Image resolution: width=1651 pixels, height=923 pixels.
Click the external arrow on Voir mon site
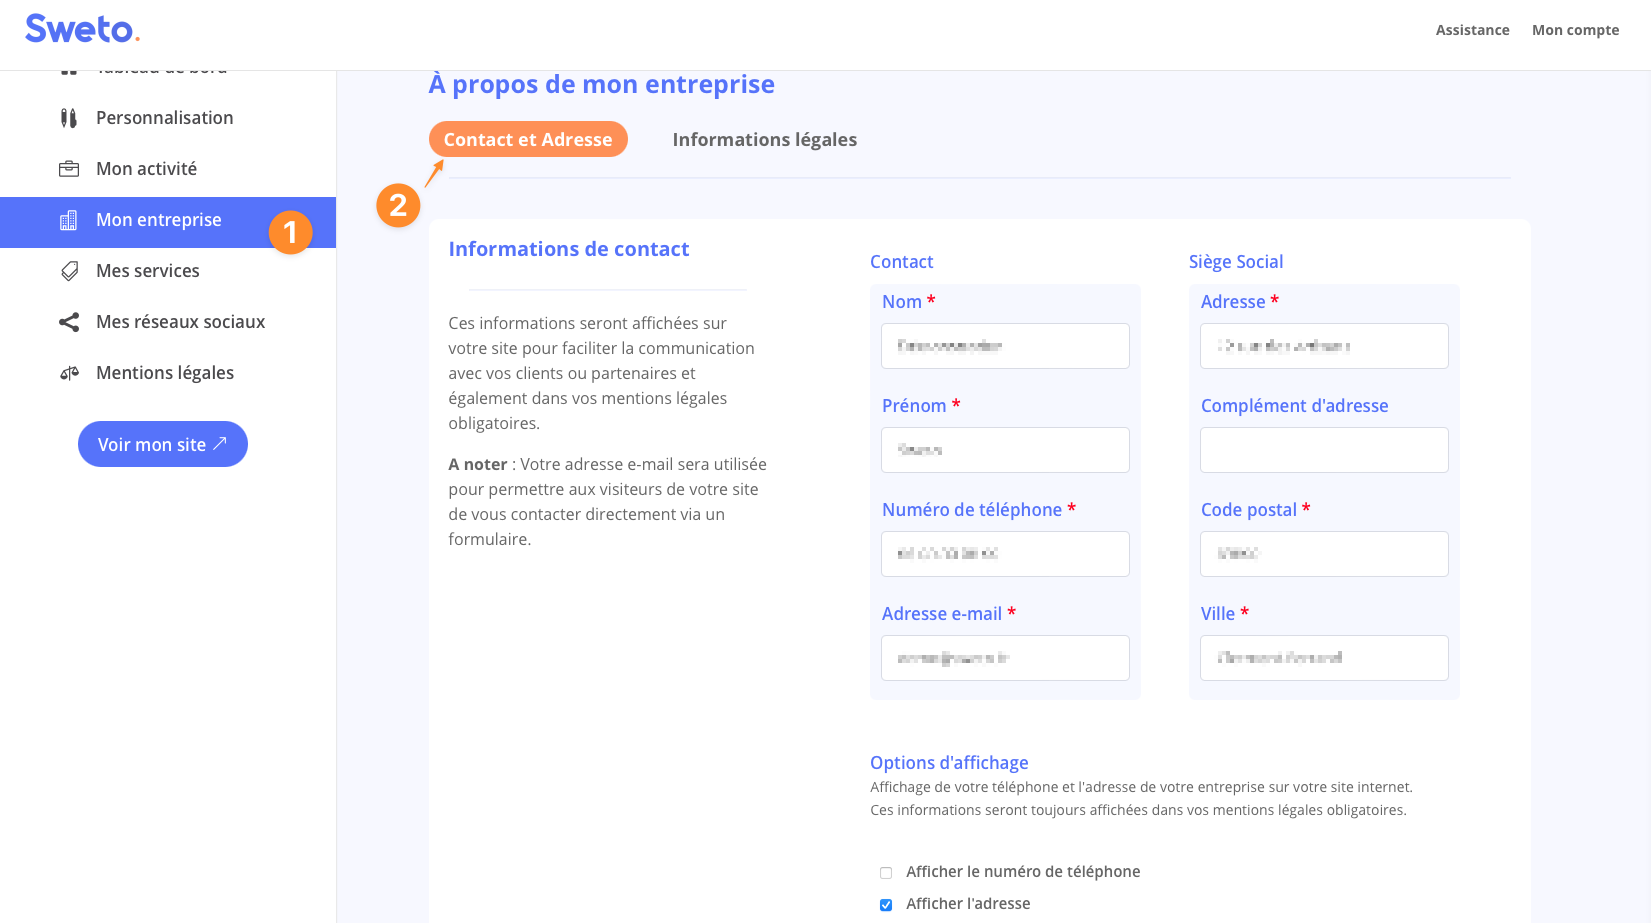pyautogui.click(x=220, y=443)
